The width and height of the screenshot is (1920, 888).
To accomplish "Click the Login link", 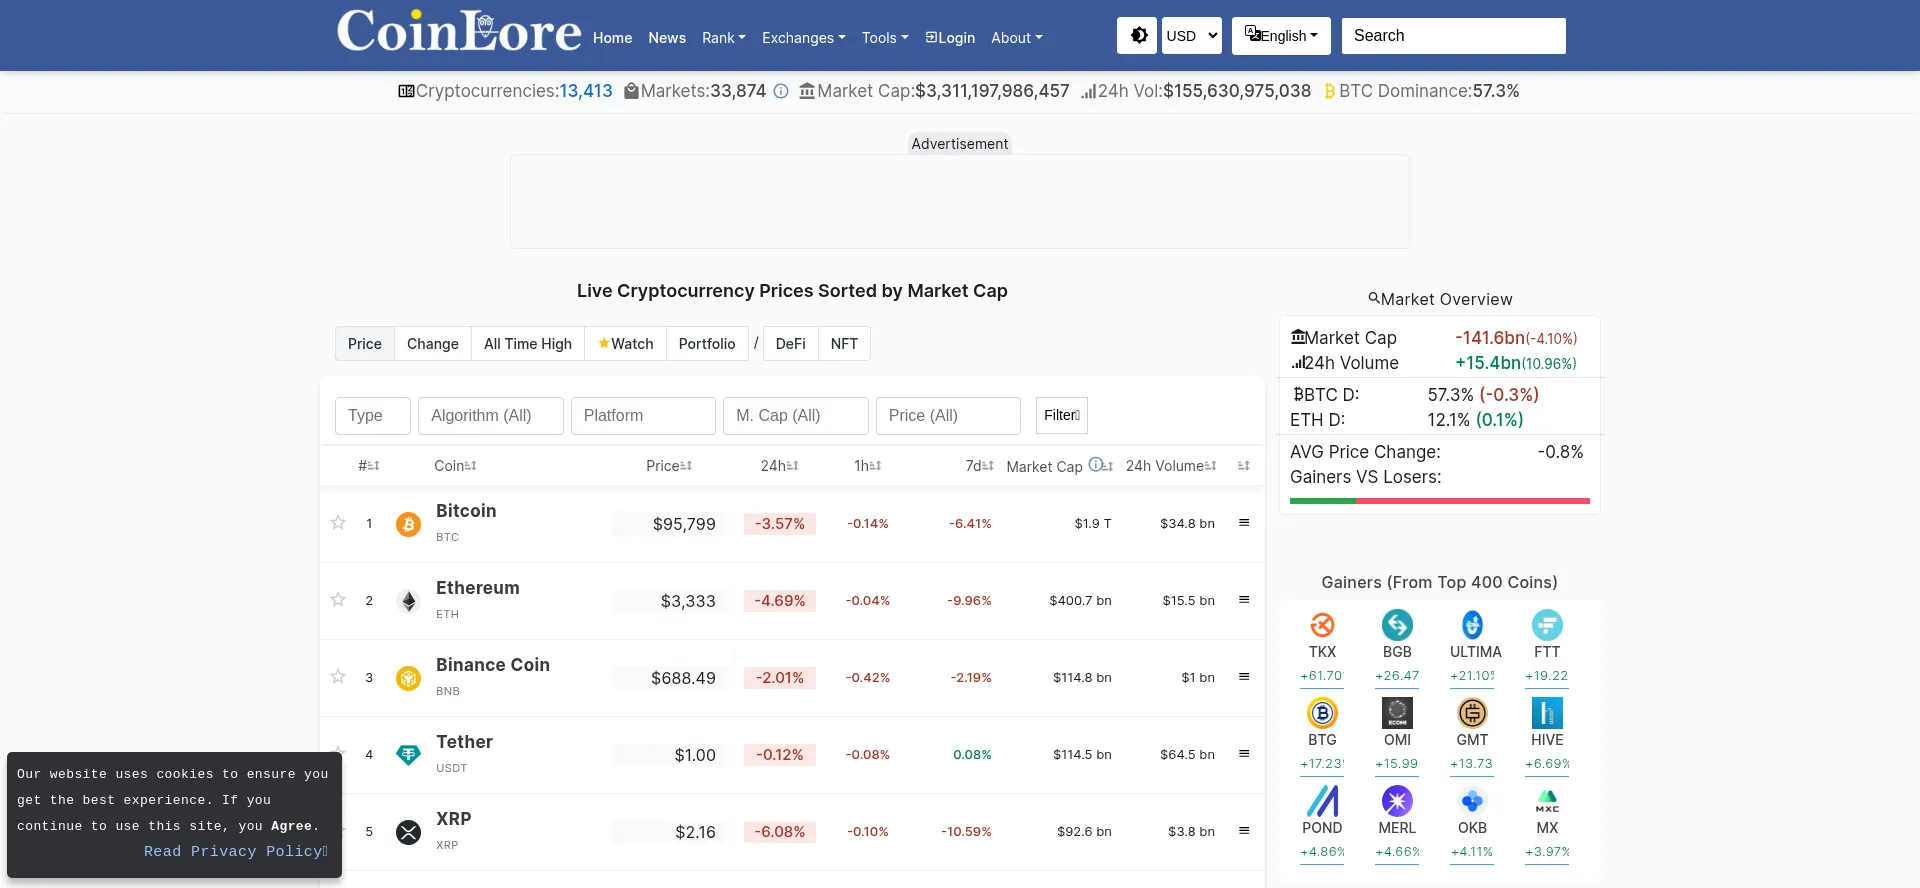I will pos(950,38).
